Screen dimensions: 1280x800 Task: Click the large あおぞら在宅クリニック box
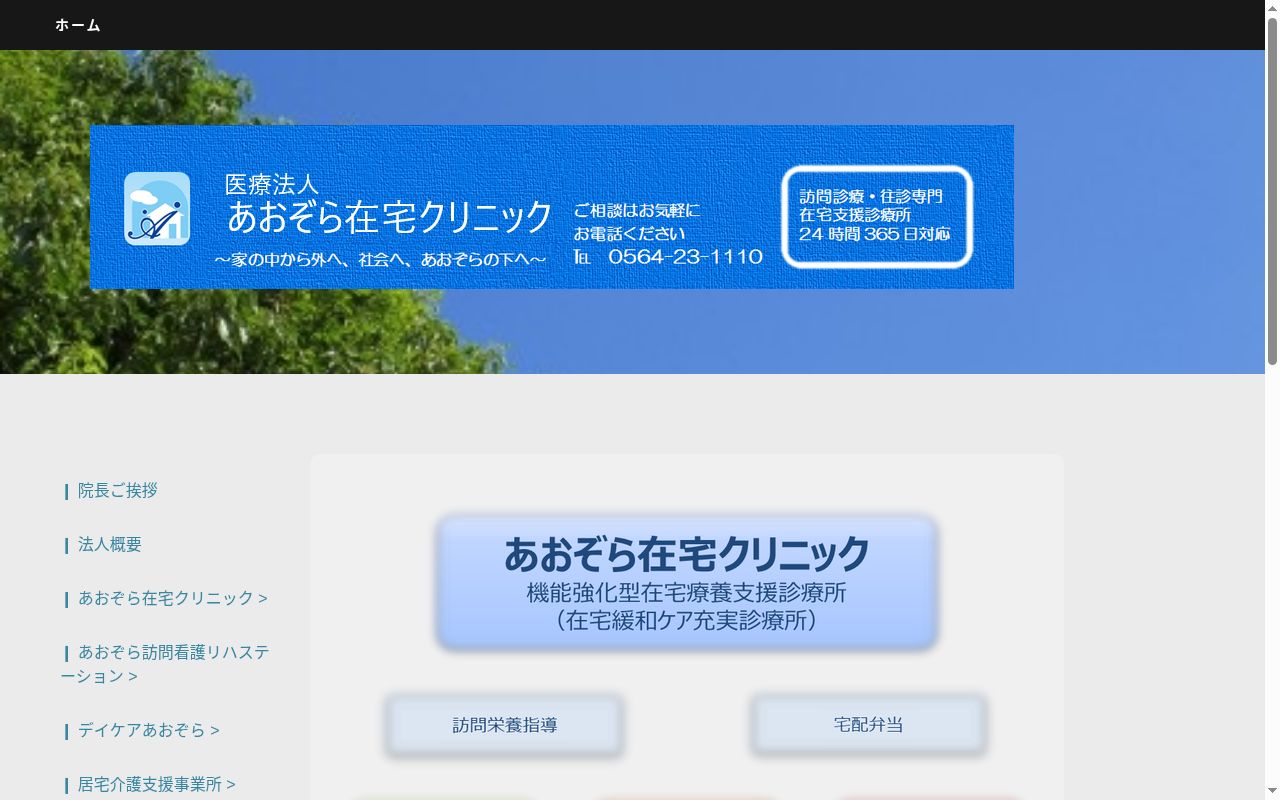(x=687, y=583)
